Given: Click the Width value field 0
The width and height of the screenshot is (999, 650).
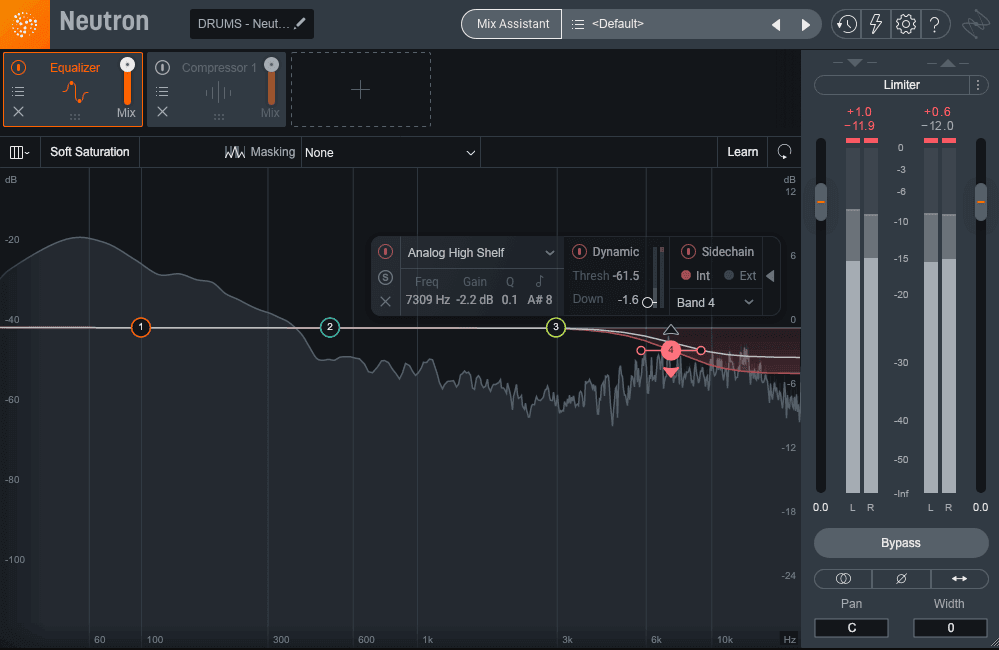Looking at the screenshot, I should point(950,628).
